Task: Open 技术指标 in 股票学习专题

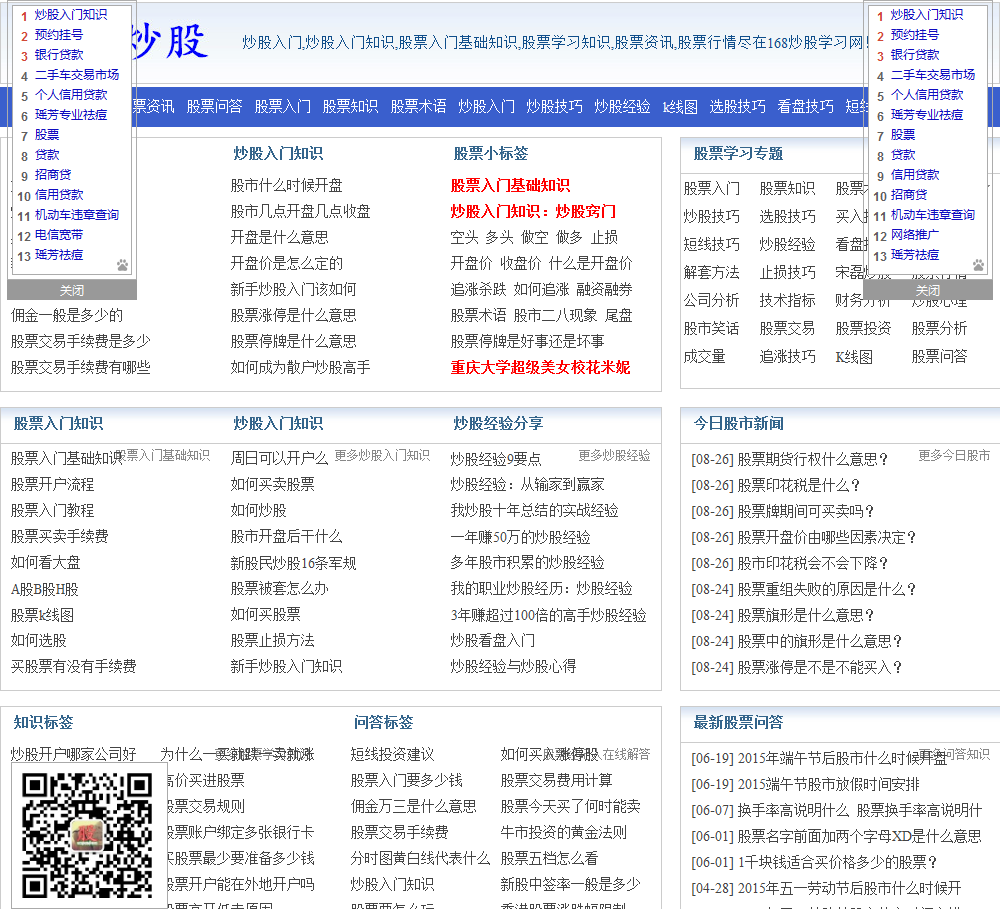Action: click(787, 300)
